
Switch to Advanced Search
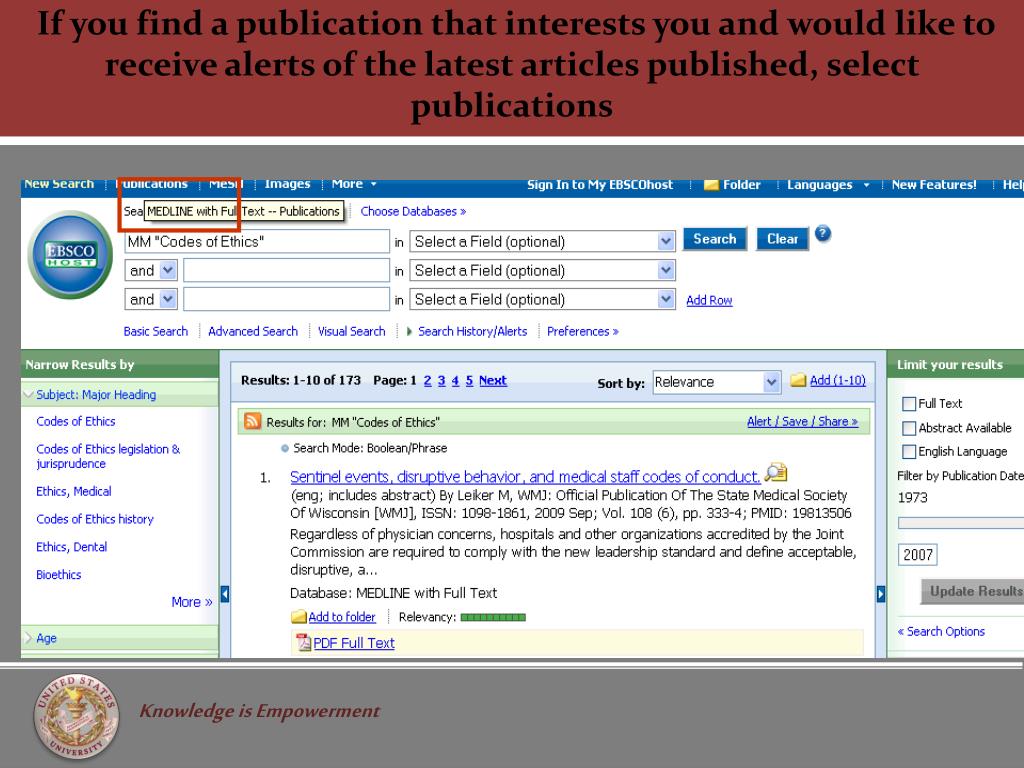coord(253,331)
